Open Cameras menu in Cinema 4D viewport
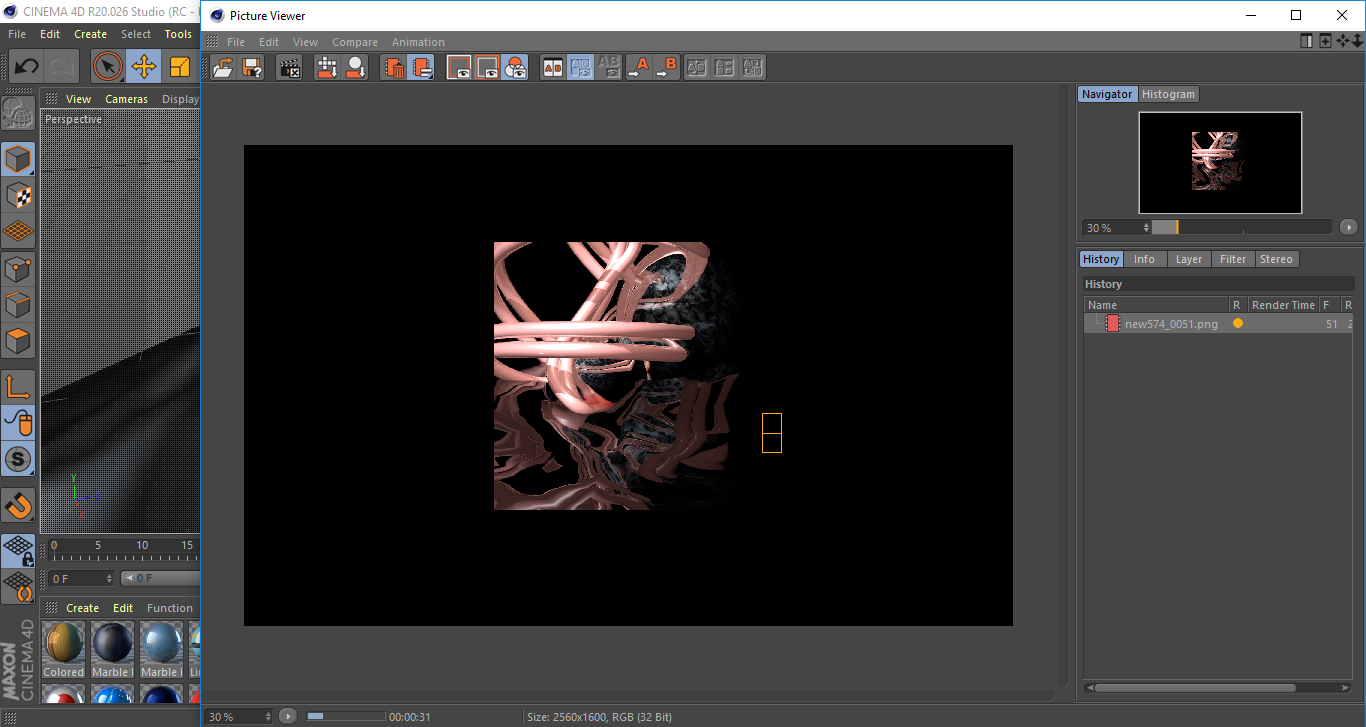The width and height of the screenshot is (1366, 727). (x=126, y=99)
